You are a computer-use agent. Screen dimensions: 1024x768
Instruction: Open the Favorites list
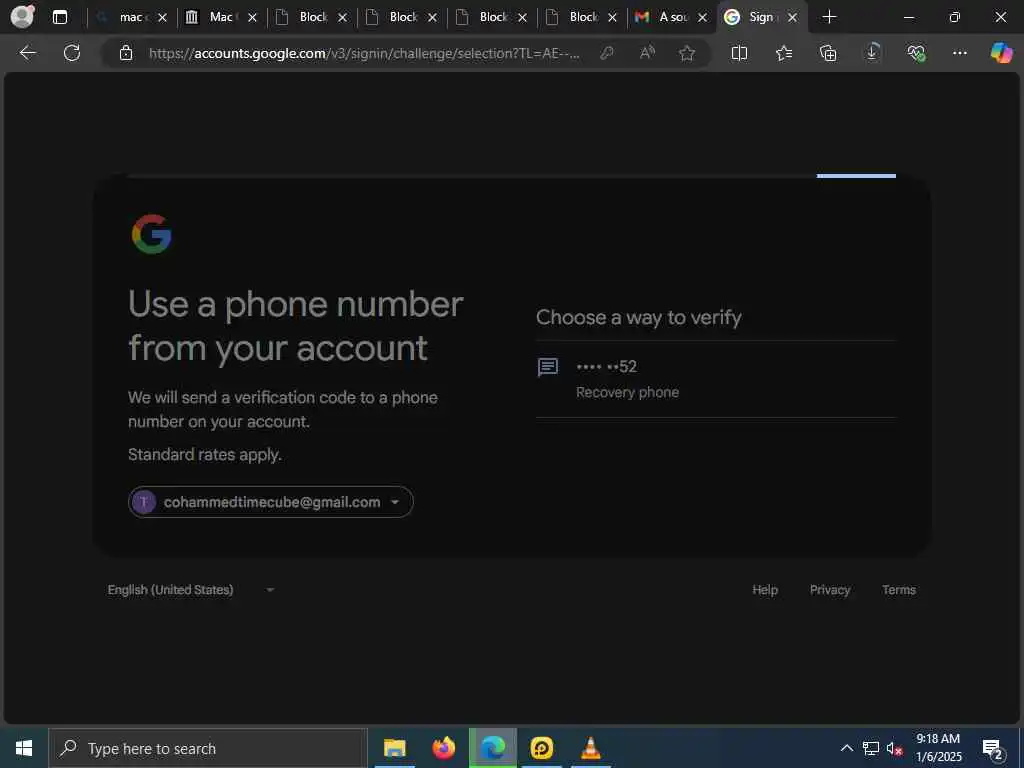(x=784, y=53)
